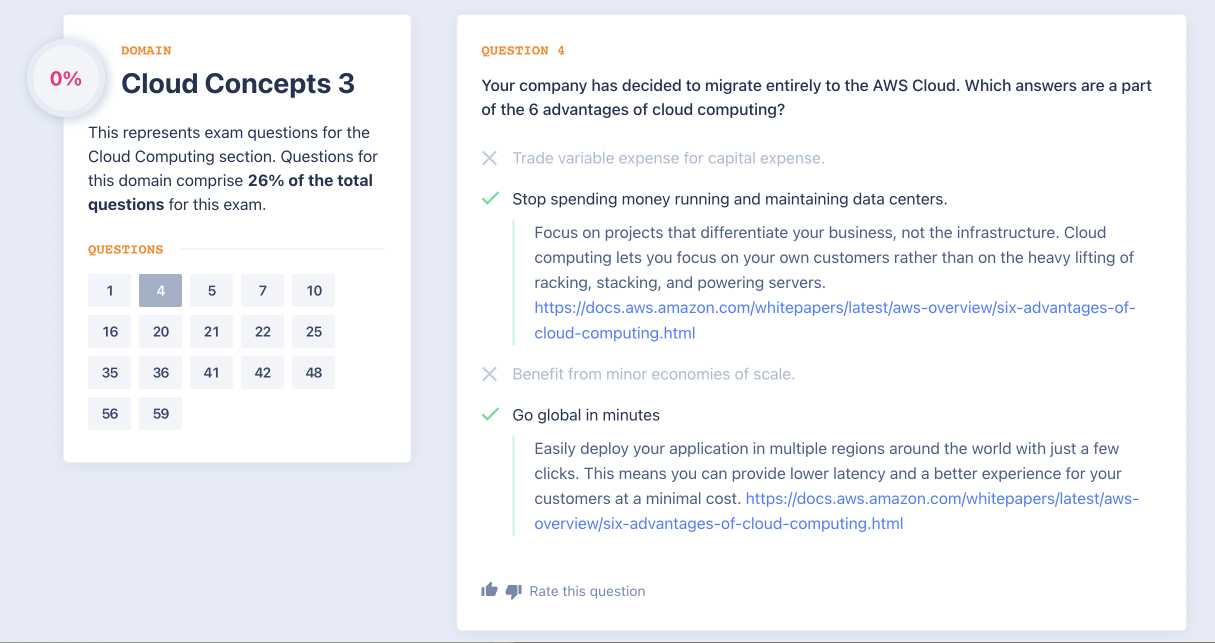
Task: Click the X mark beside 'Benefit from minor economies'
Action: [x=489, y=374]
